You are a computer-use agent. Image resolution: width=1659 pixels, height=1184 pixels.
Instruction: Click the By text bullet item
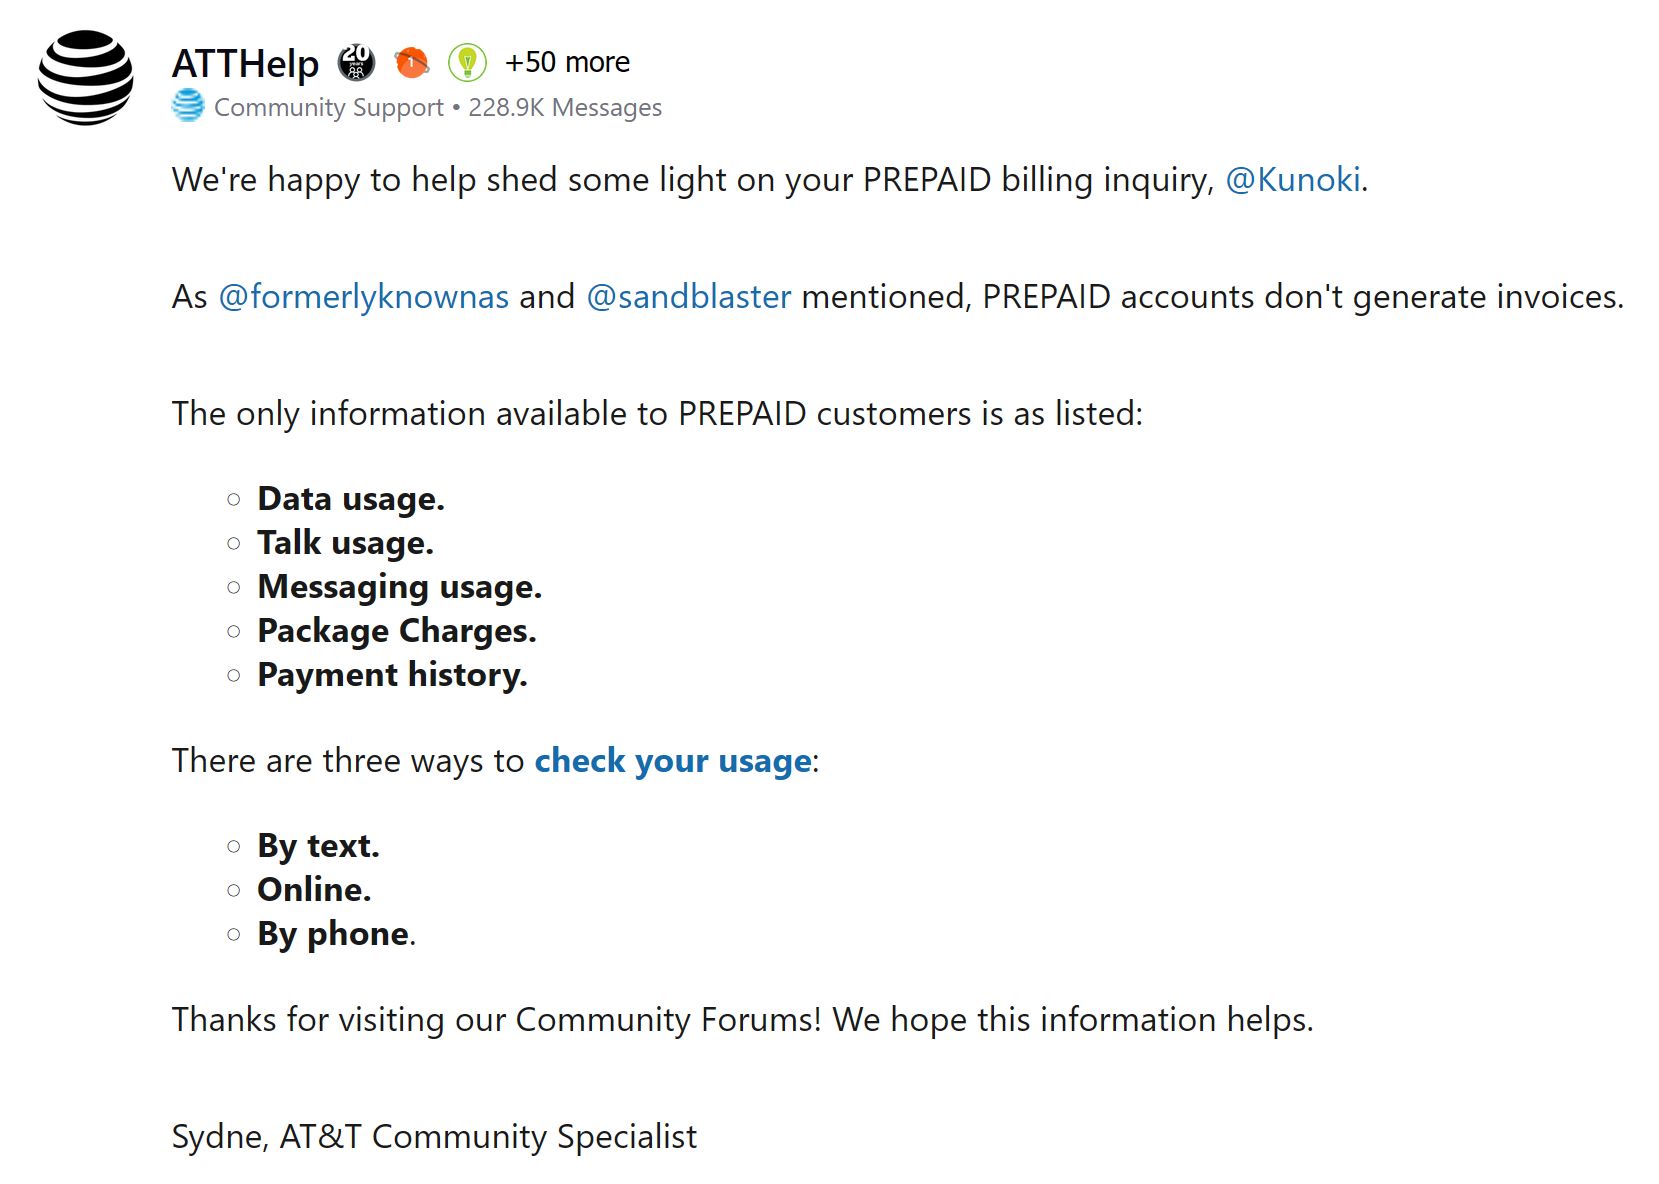coord(318,846)
